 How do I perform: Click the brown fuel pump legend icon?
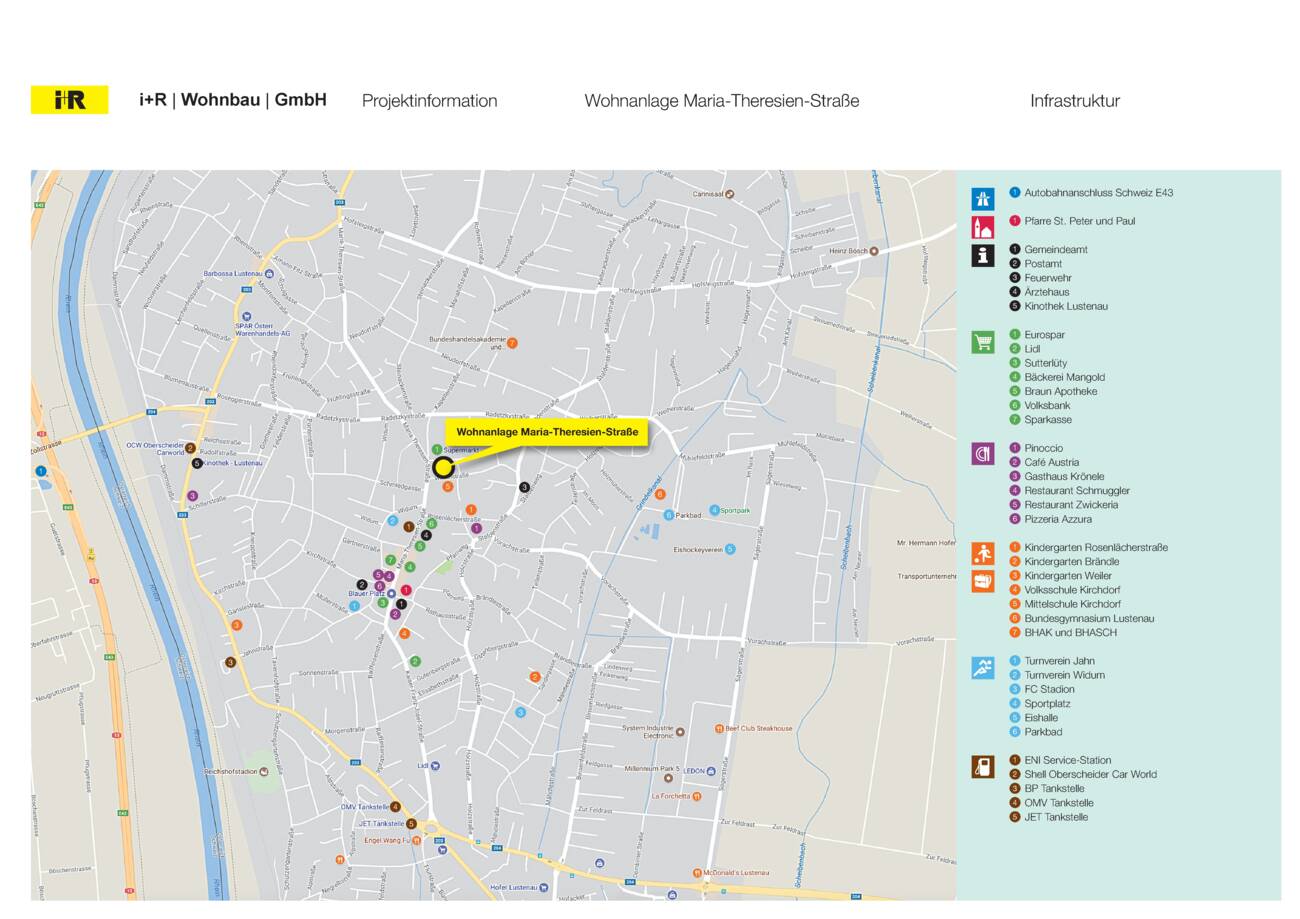pos(983,767)
